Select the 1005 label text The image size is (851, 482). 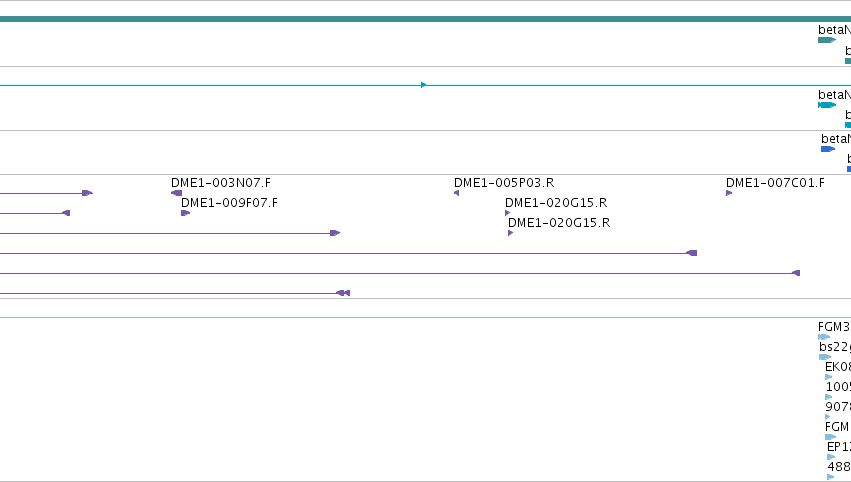838,387
